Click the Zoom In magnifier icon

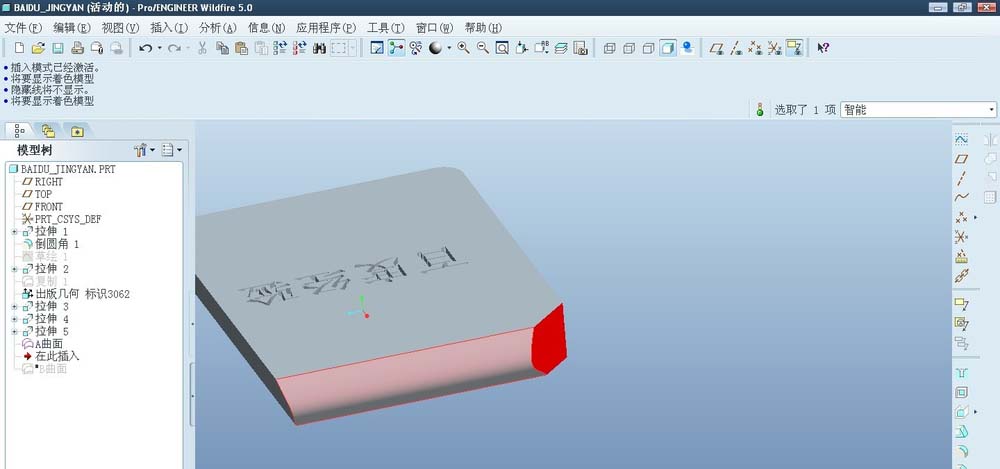[x=464, y=48]
